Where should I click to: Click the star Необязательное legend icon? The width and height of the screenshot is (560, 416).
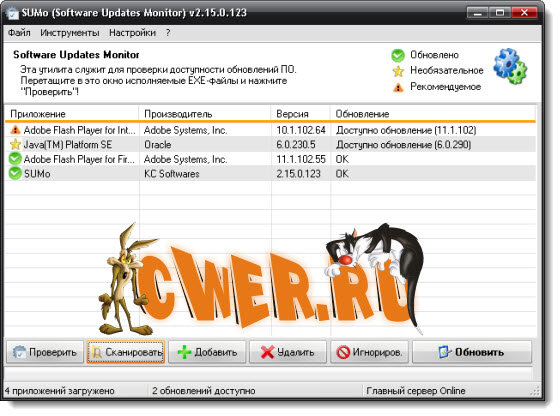[x=398, y=71]
